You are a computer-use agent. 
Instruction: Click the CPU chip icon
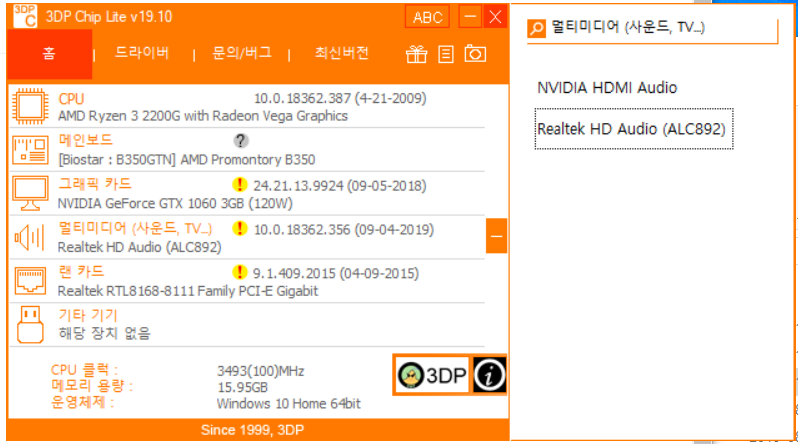pyautogui.click(x=31, y=106)
